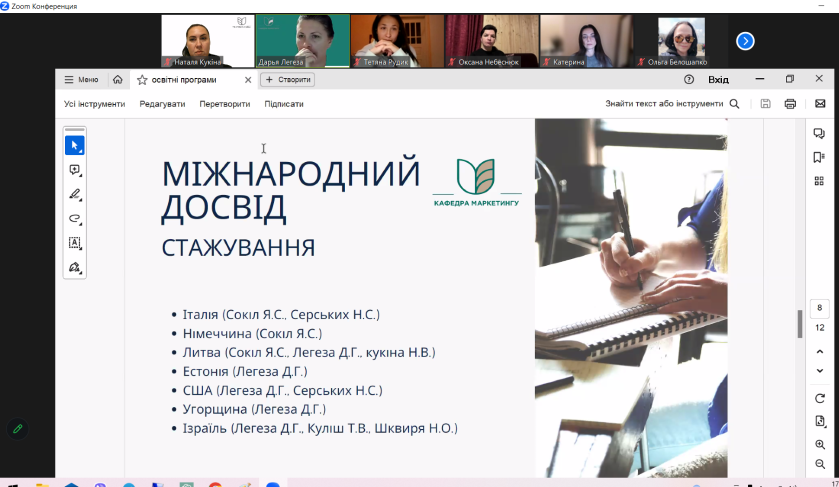Select the arrow selection tool
This screenshot has height=487, width=839.
point(74,146)
